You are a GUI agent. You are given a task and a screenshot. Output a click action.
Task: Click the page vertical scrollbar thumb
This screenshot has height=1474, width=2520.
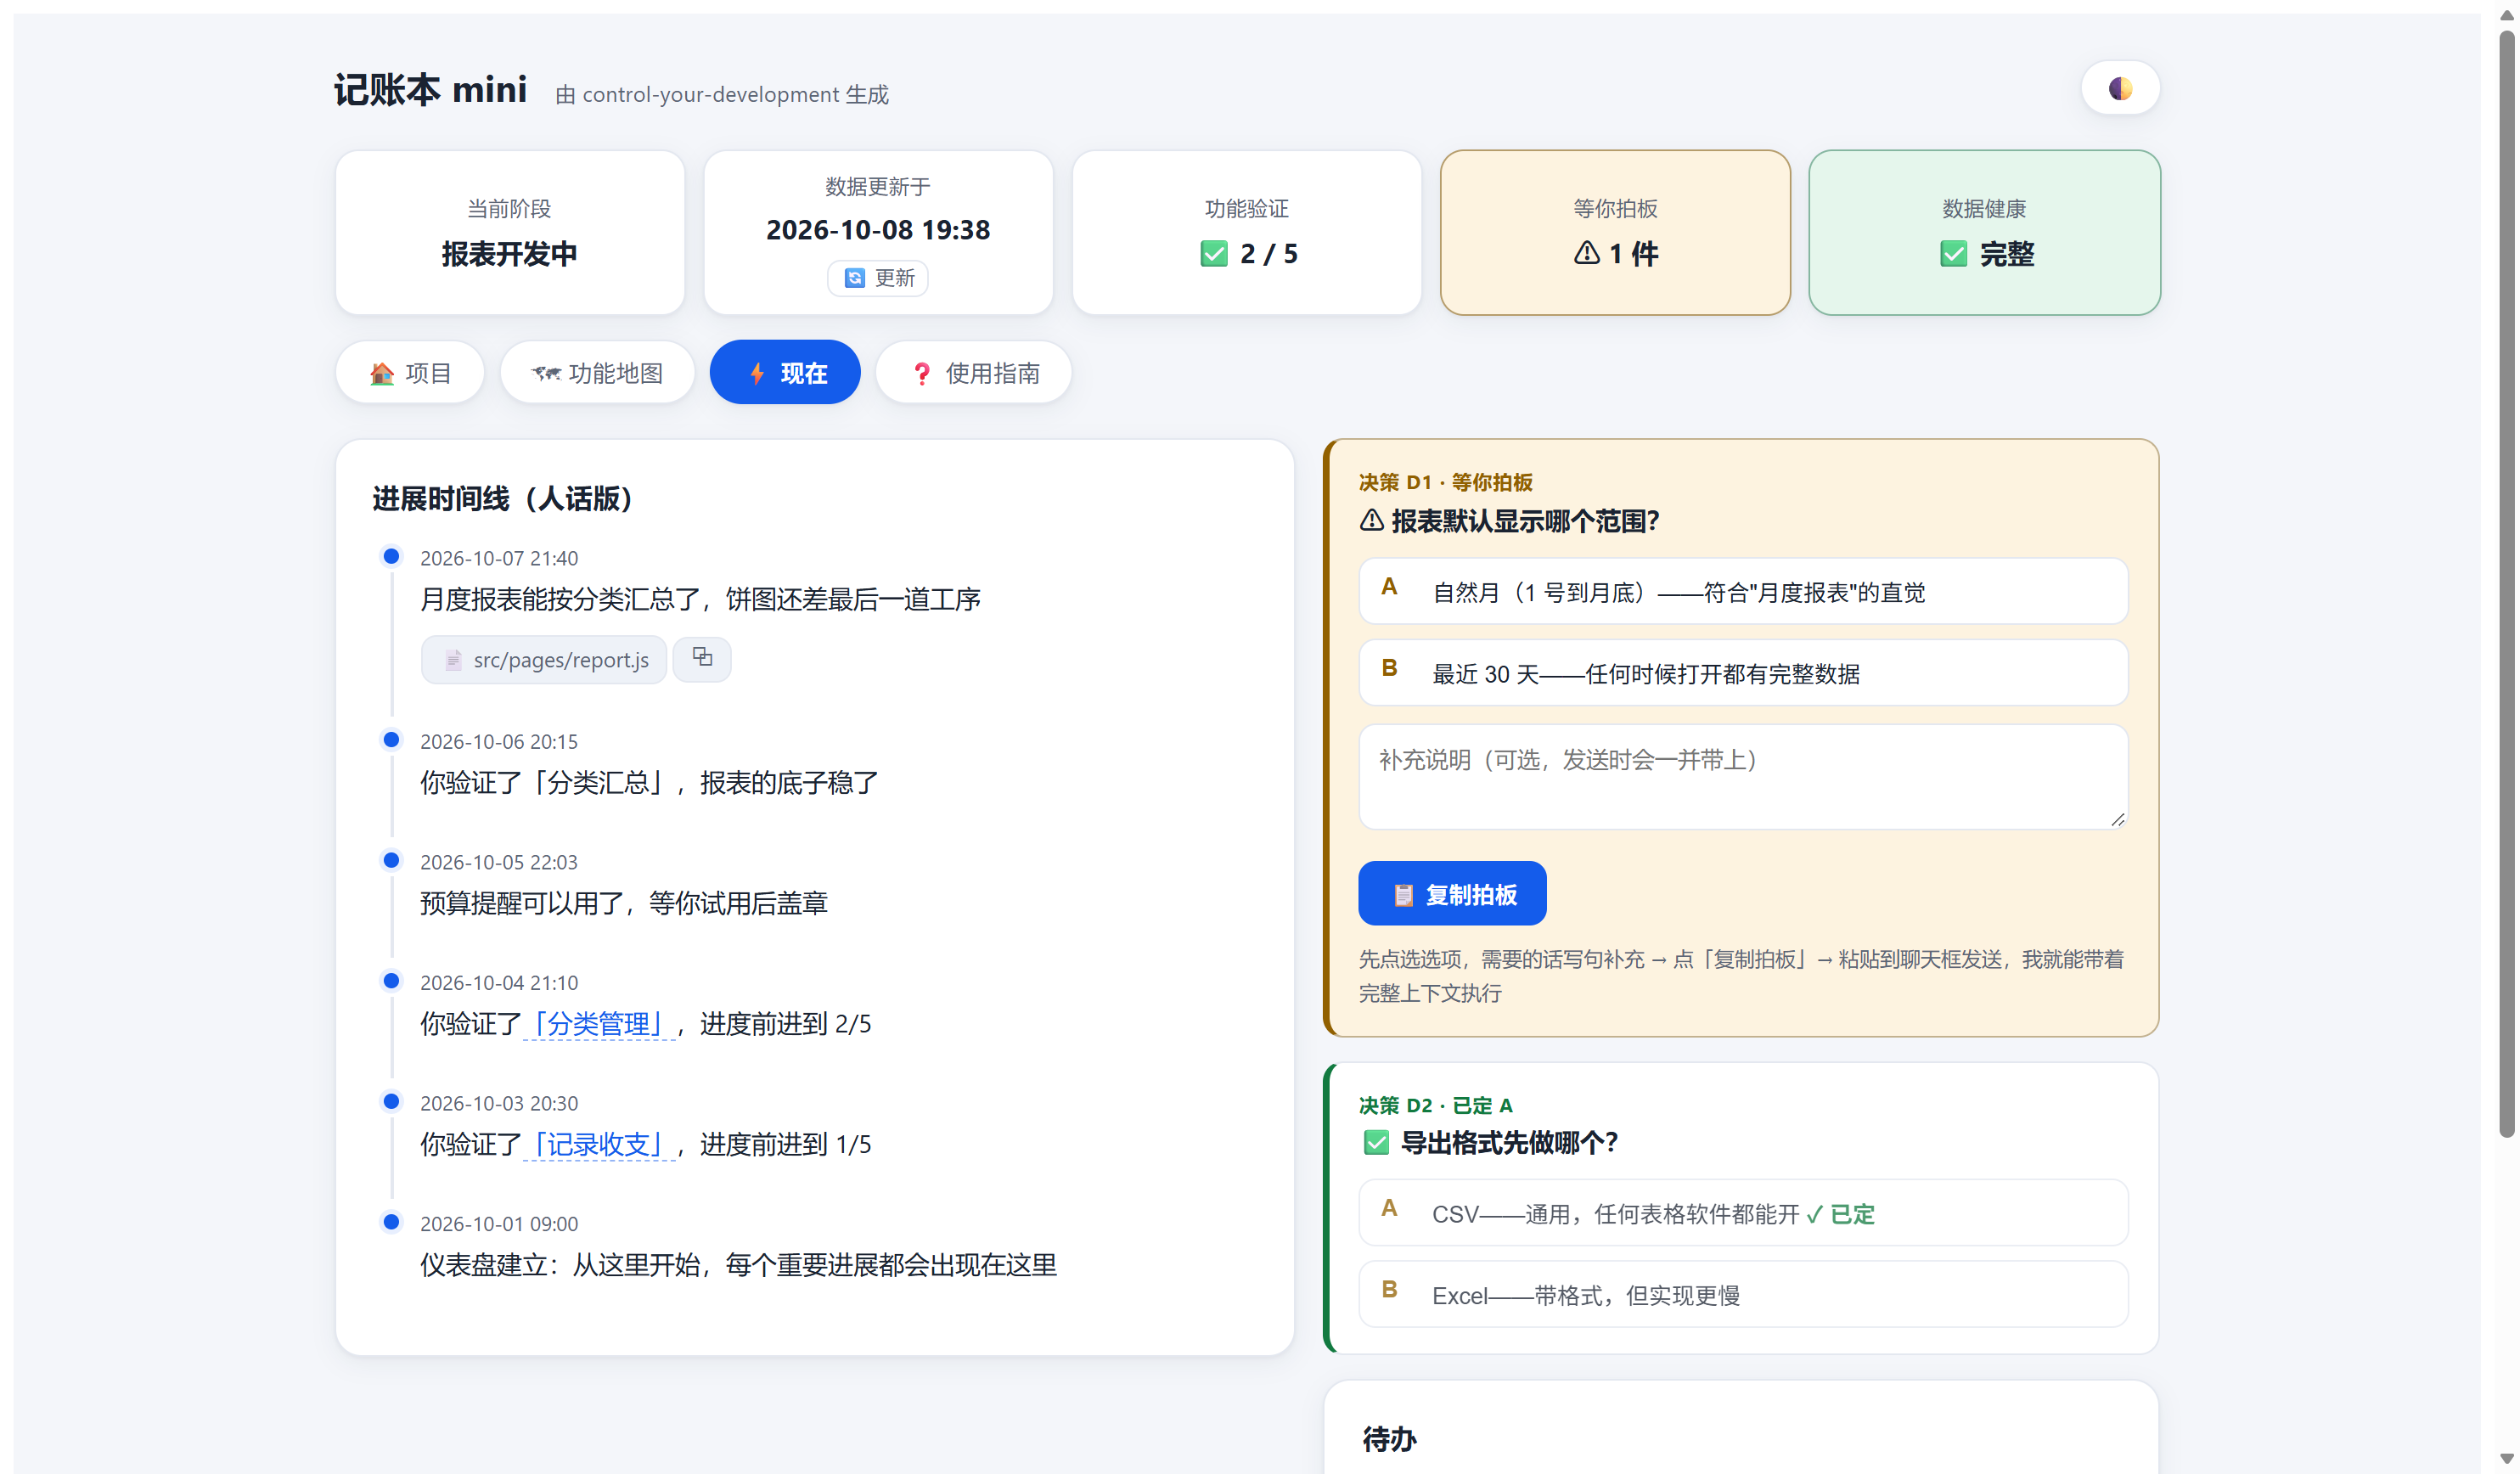point(2506,585)
